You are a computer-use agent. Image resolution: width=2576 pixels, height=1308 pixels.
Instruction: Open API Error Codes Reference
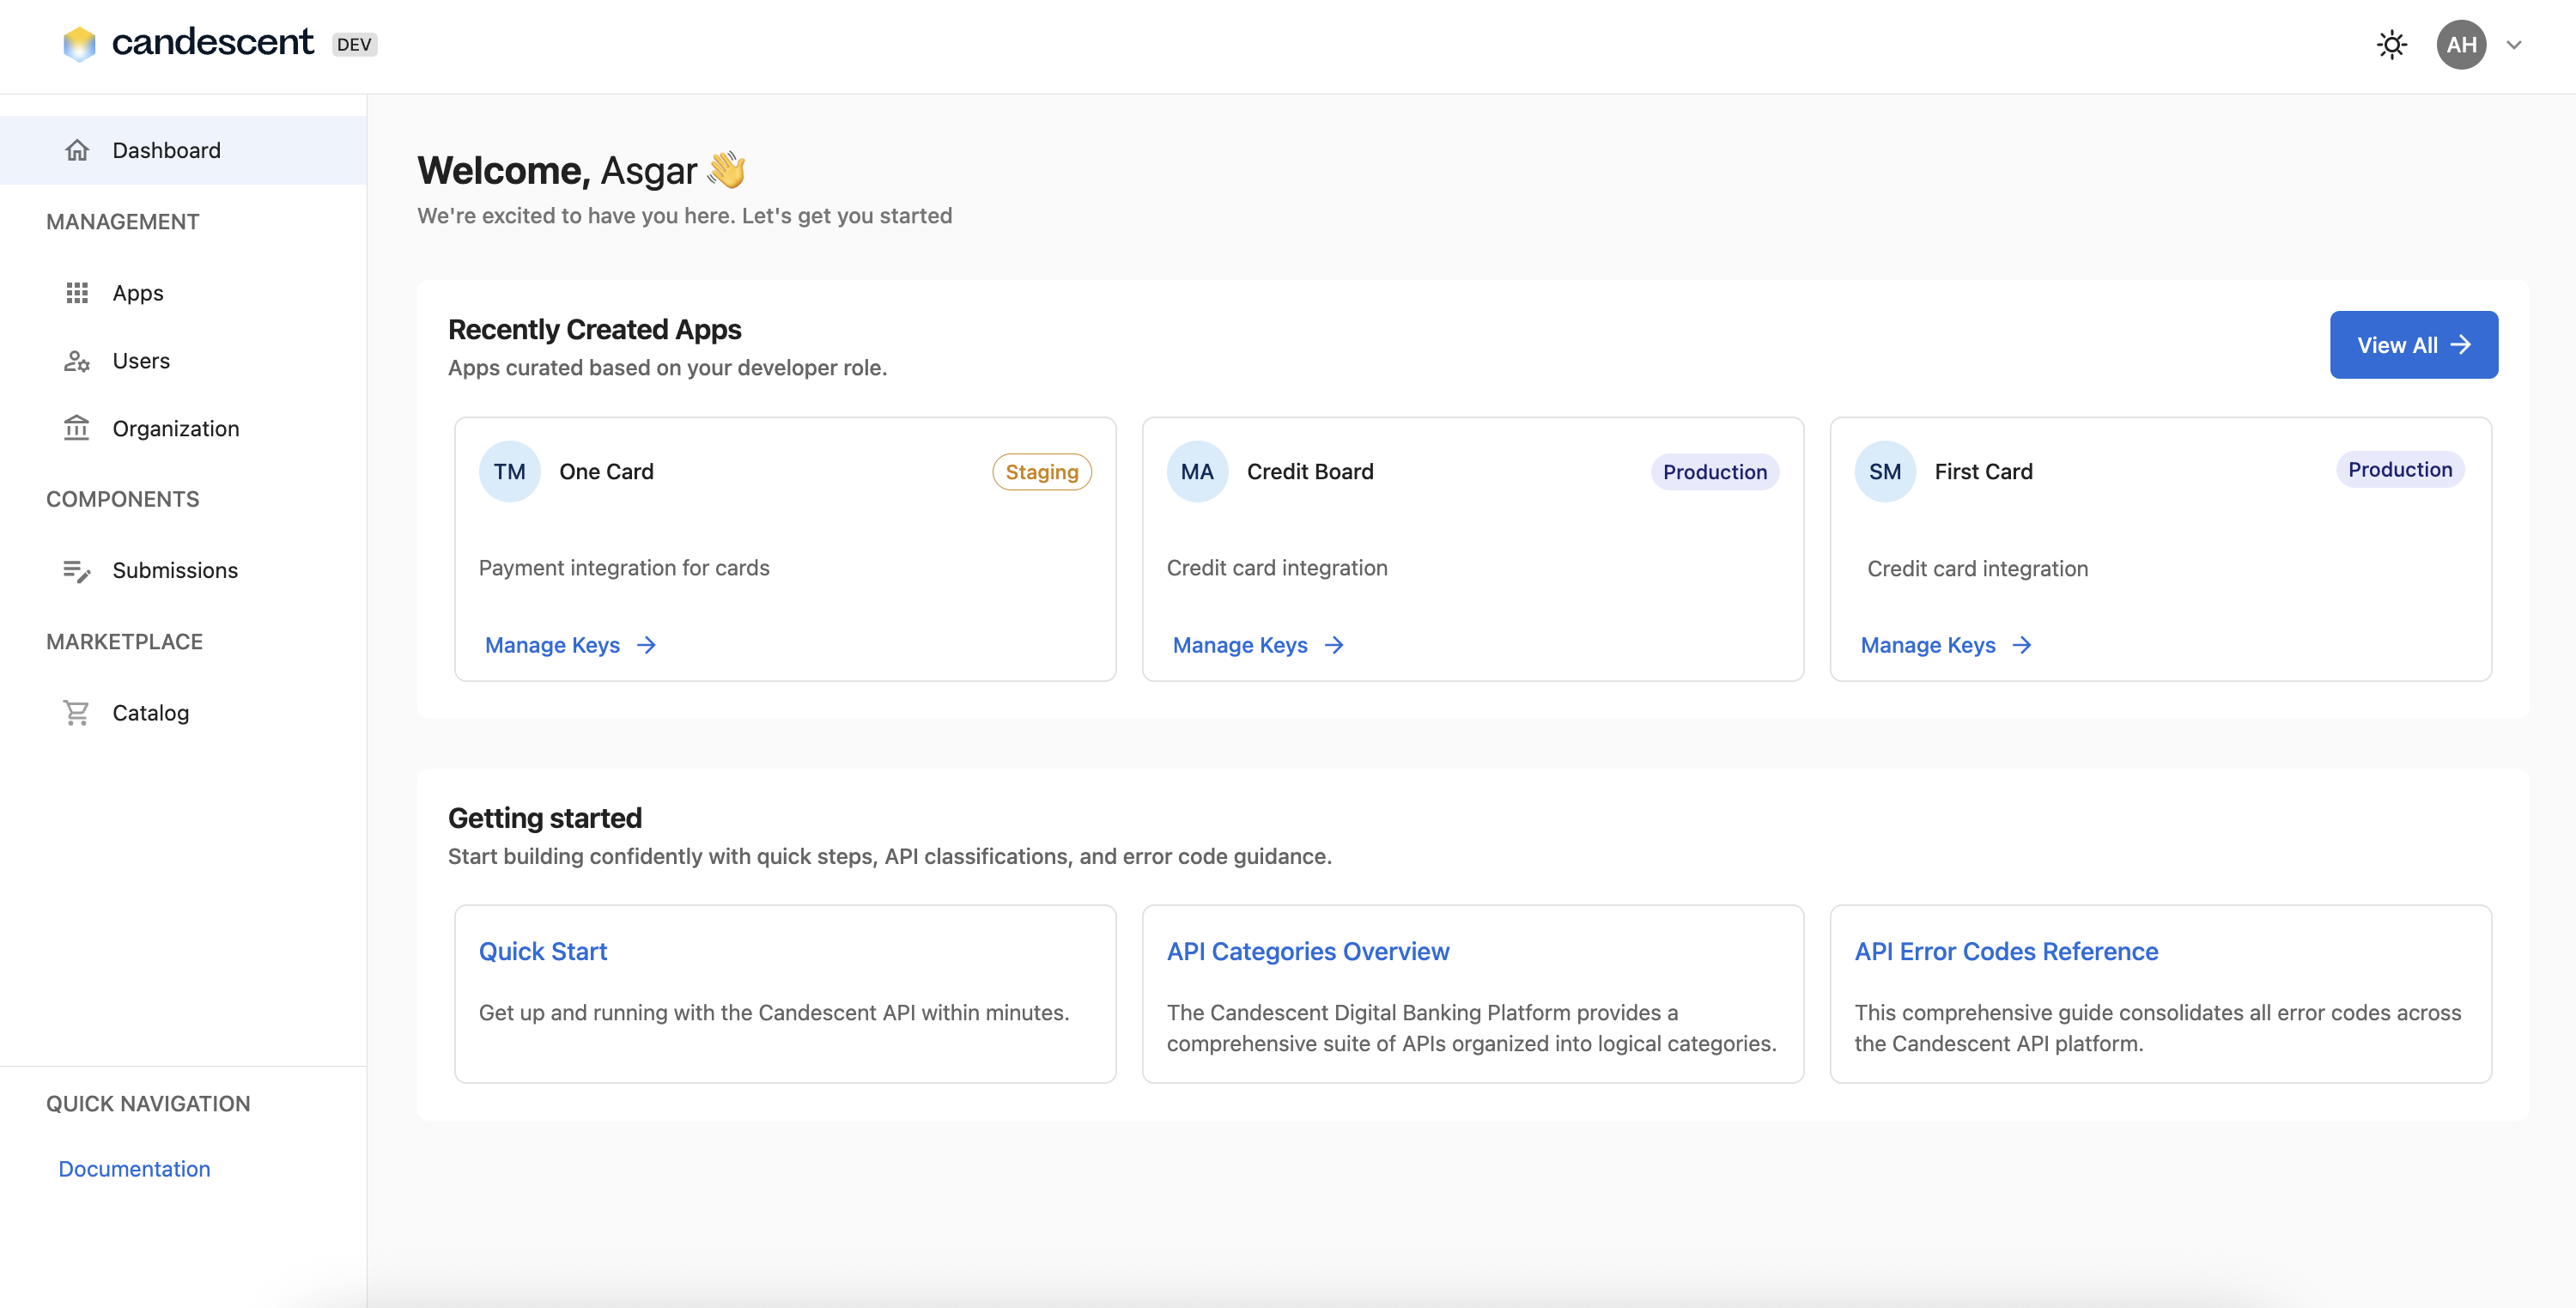point(2006,951)
